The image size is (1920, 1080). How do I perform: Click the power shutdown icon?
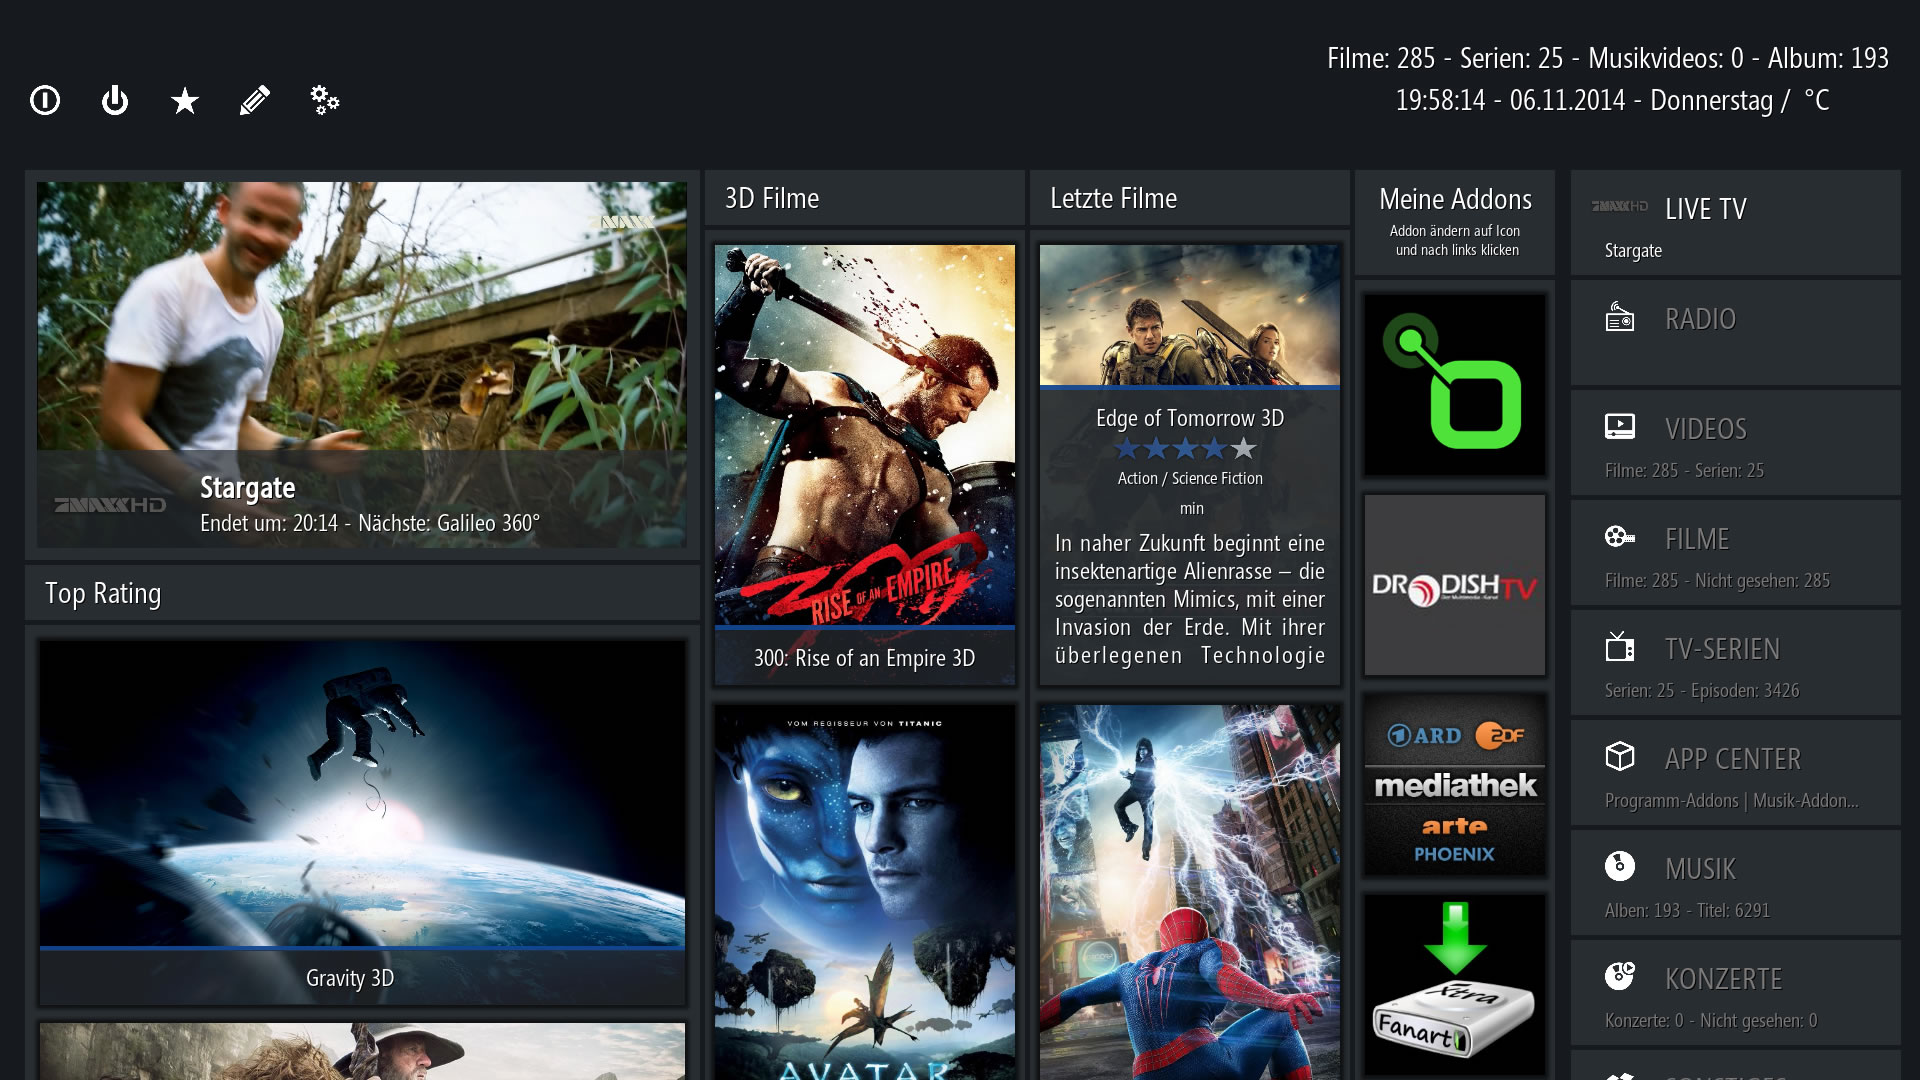(x=115, y=100)
